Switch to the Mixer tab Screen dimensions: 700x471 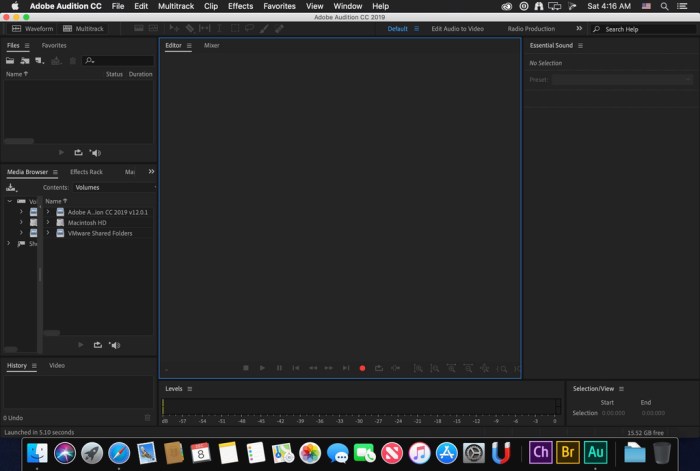[212, 46]
